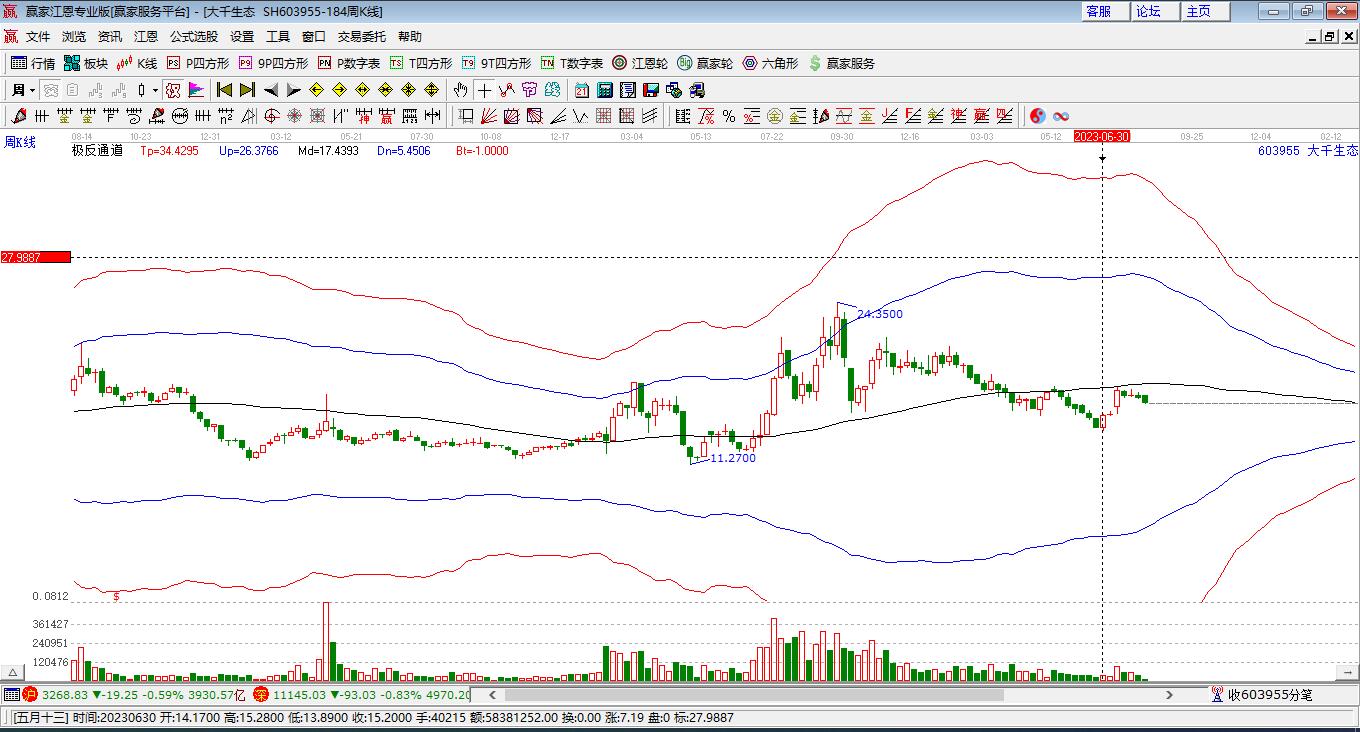Image resolution: width=1360 pixels, height=732 pixels.
Task: Open the calendar date tool
Action: point(581,90)
